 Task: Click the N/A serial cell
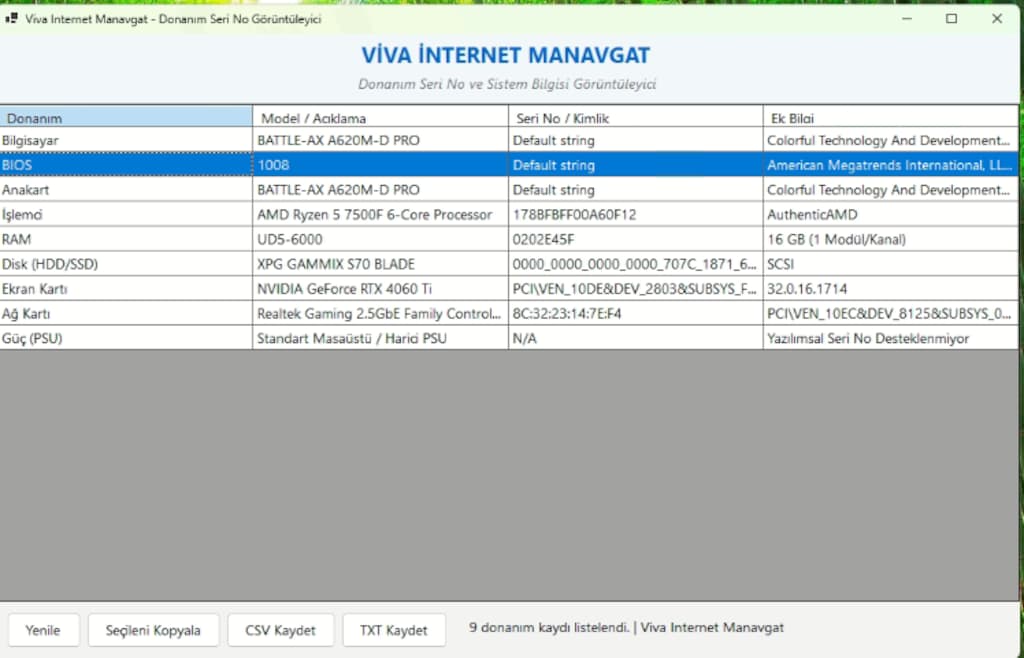pyautogui.click(x=635, y=339)
